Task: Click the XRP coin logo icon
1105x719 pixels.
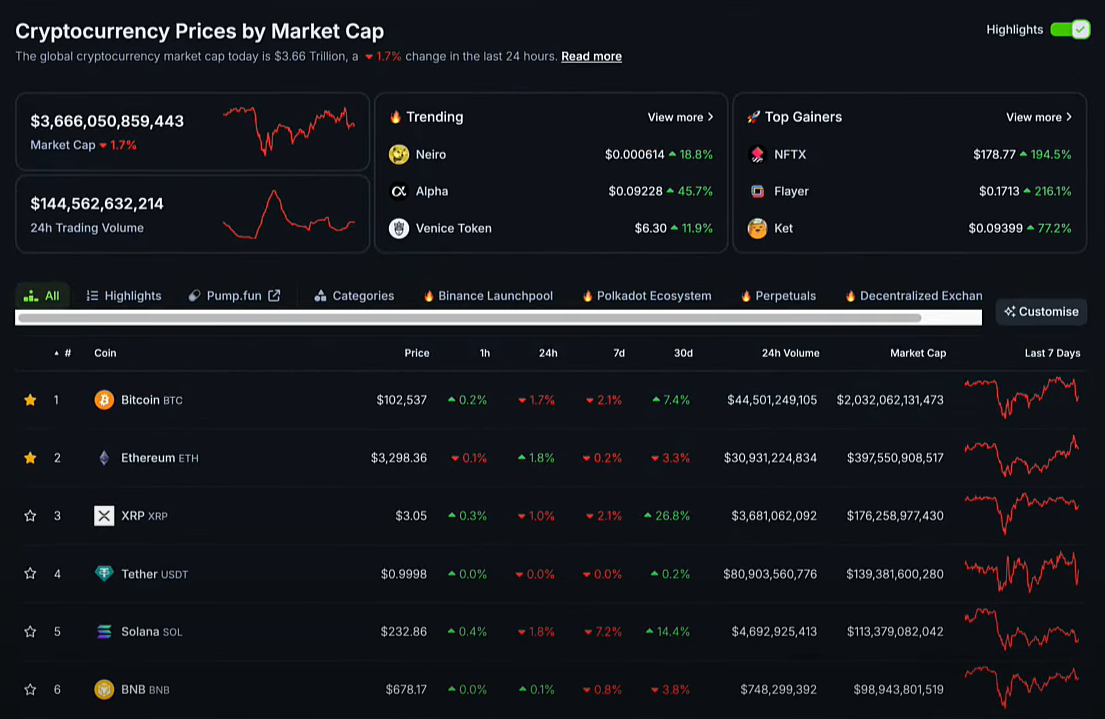Action: [104, 516]
